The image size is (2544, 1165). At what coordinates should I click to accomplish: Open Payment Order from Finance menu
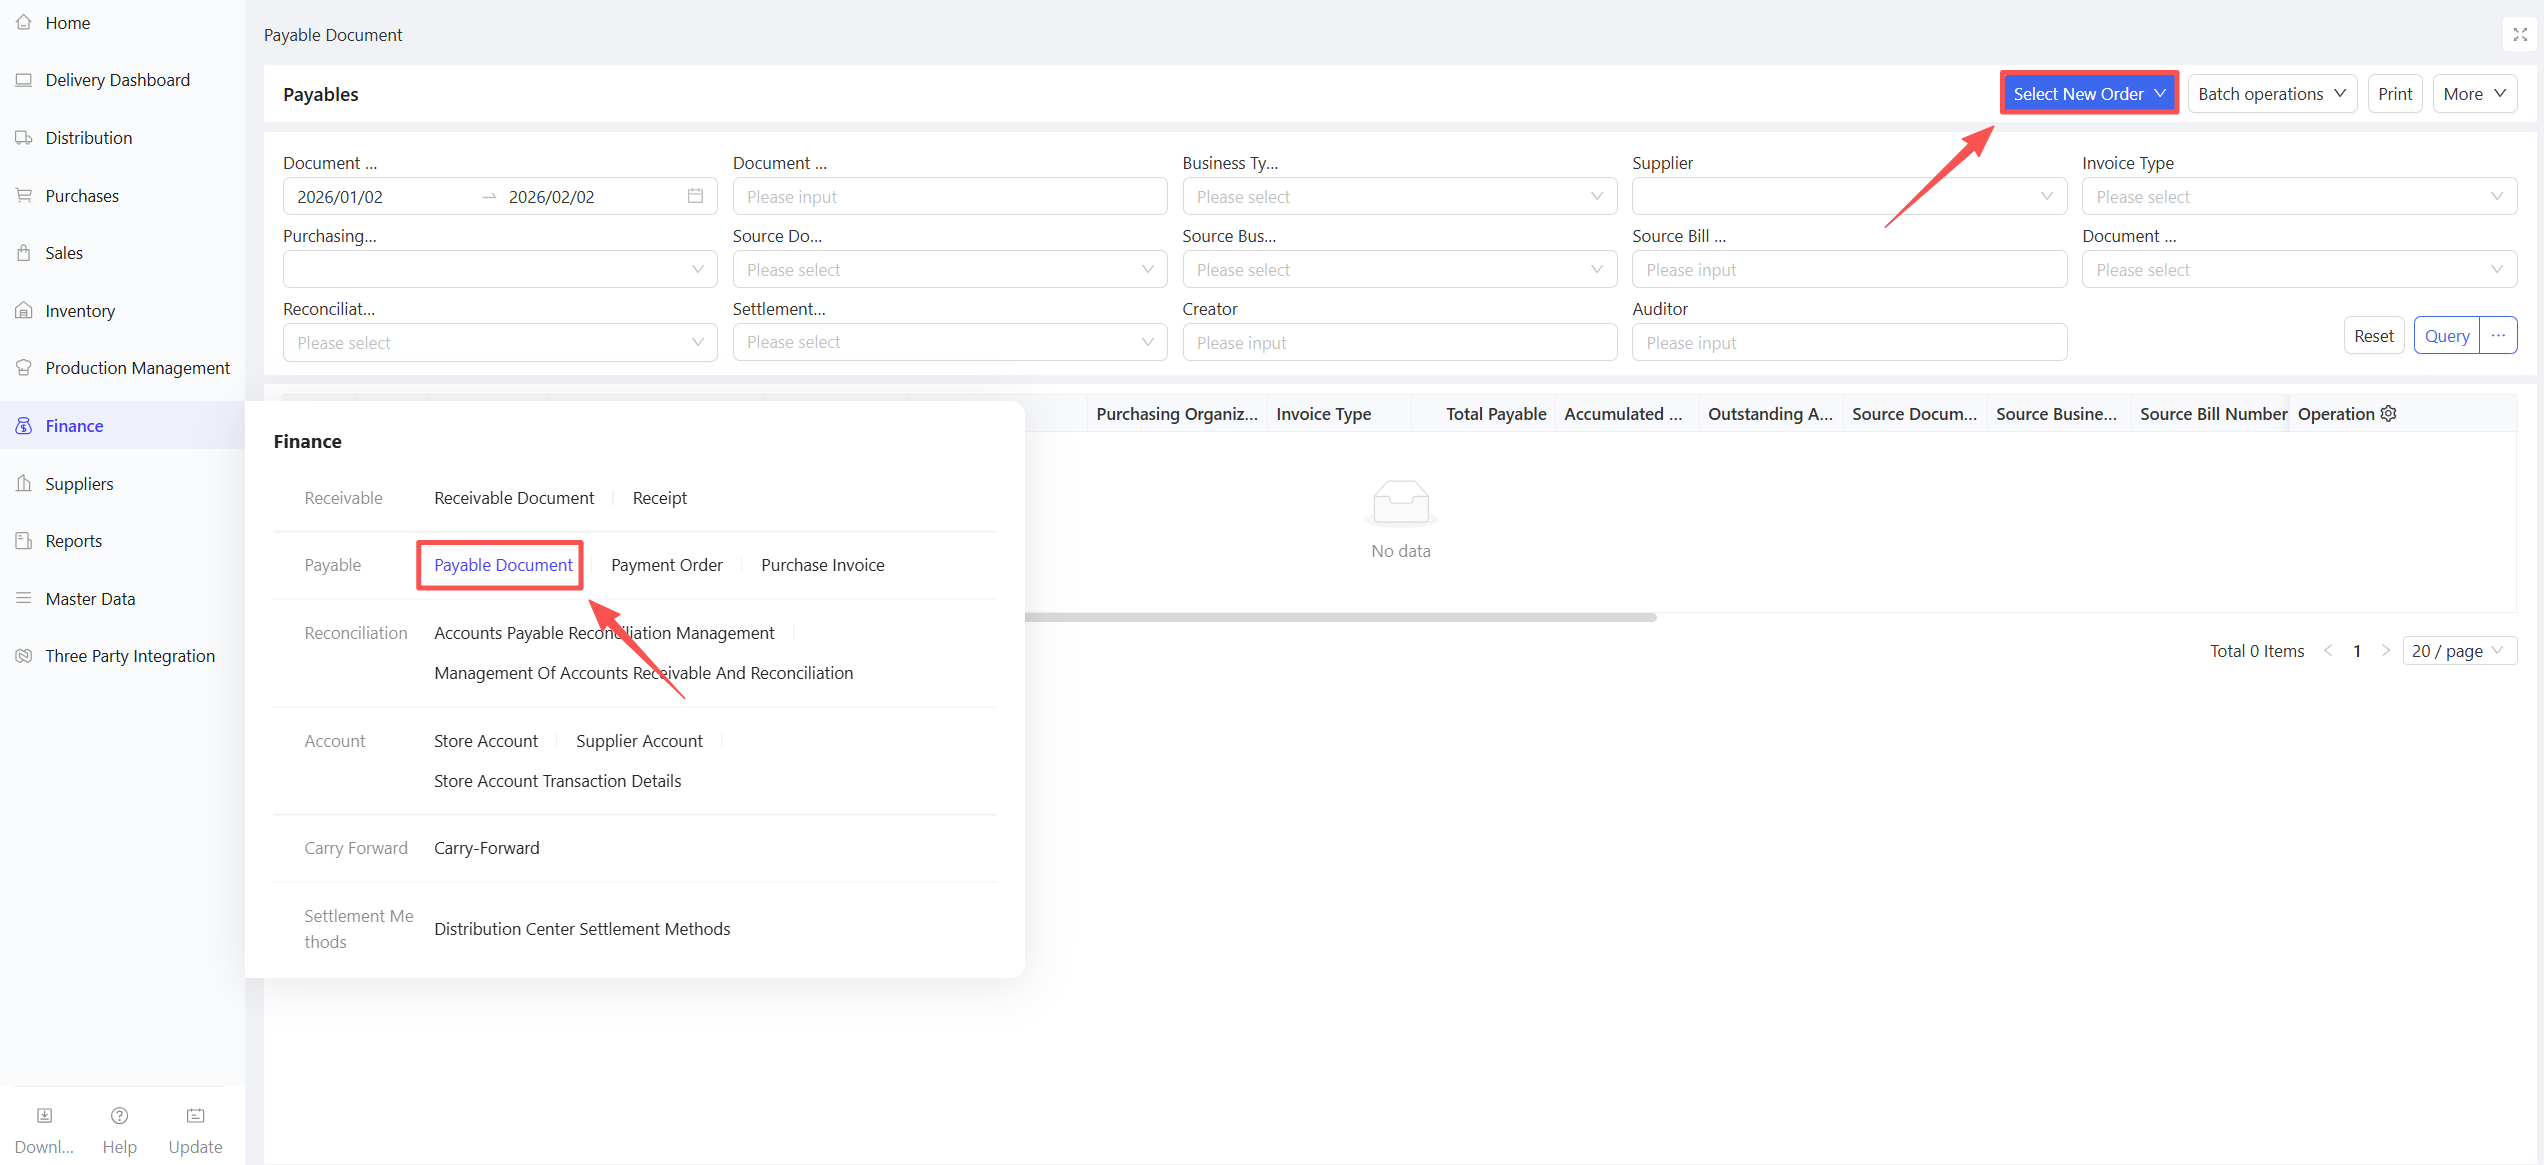[x=666, y=565]
